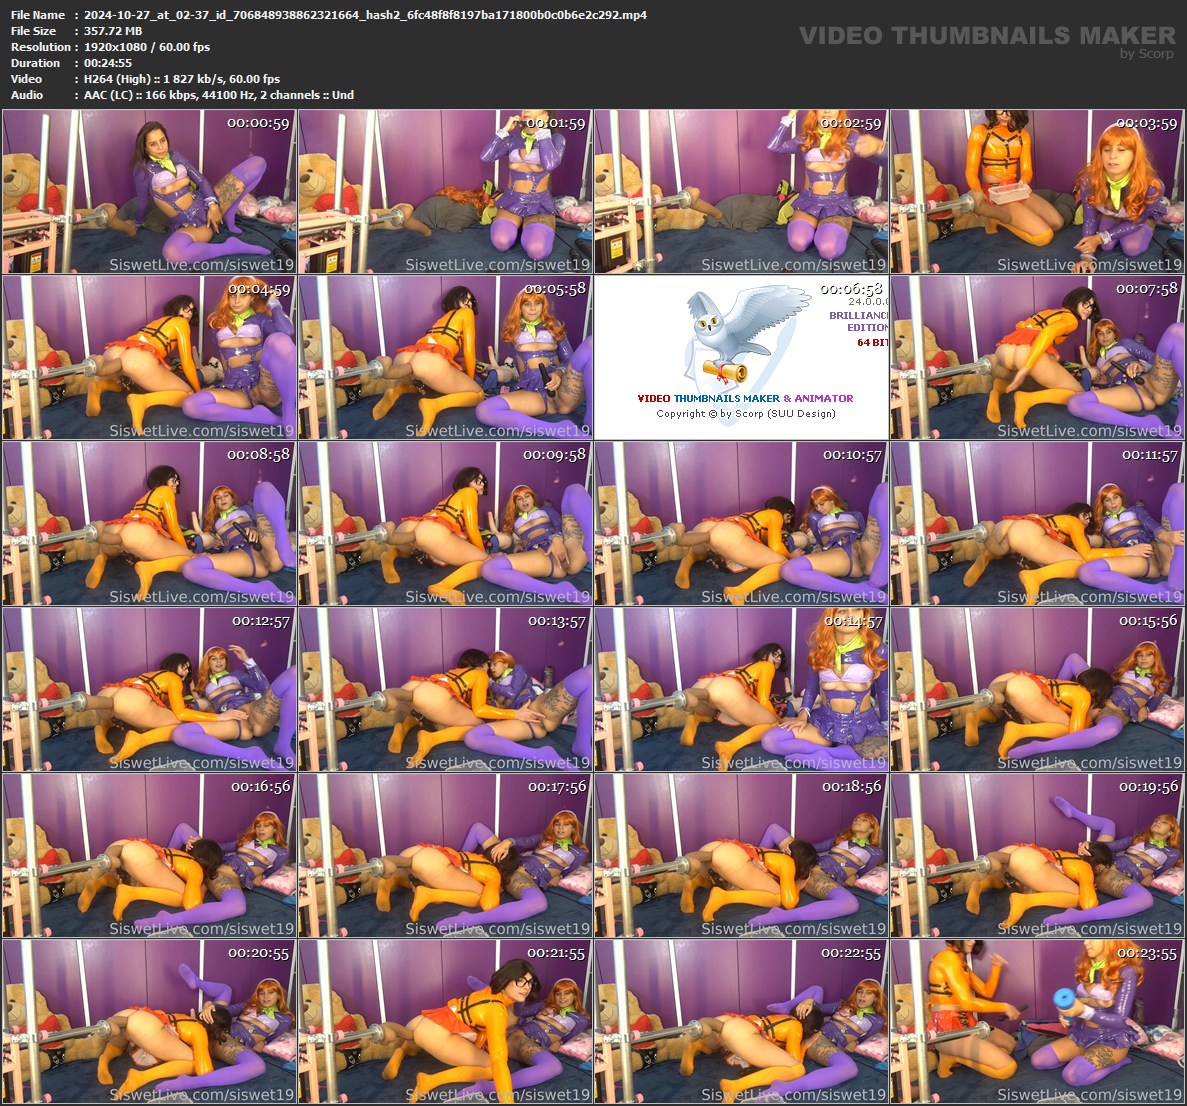Viewport: 1187px width, 1106px height.
Task: Pick the thumbnail stamped 00:09:58
Action: pyautogui.click(x=445, y=523)
